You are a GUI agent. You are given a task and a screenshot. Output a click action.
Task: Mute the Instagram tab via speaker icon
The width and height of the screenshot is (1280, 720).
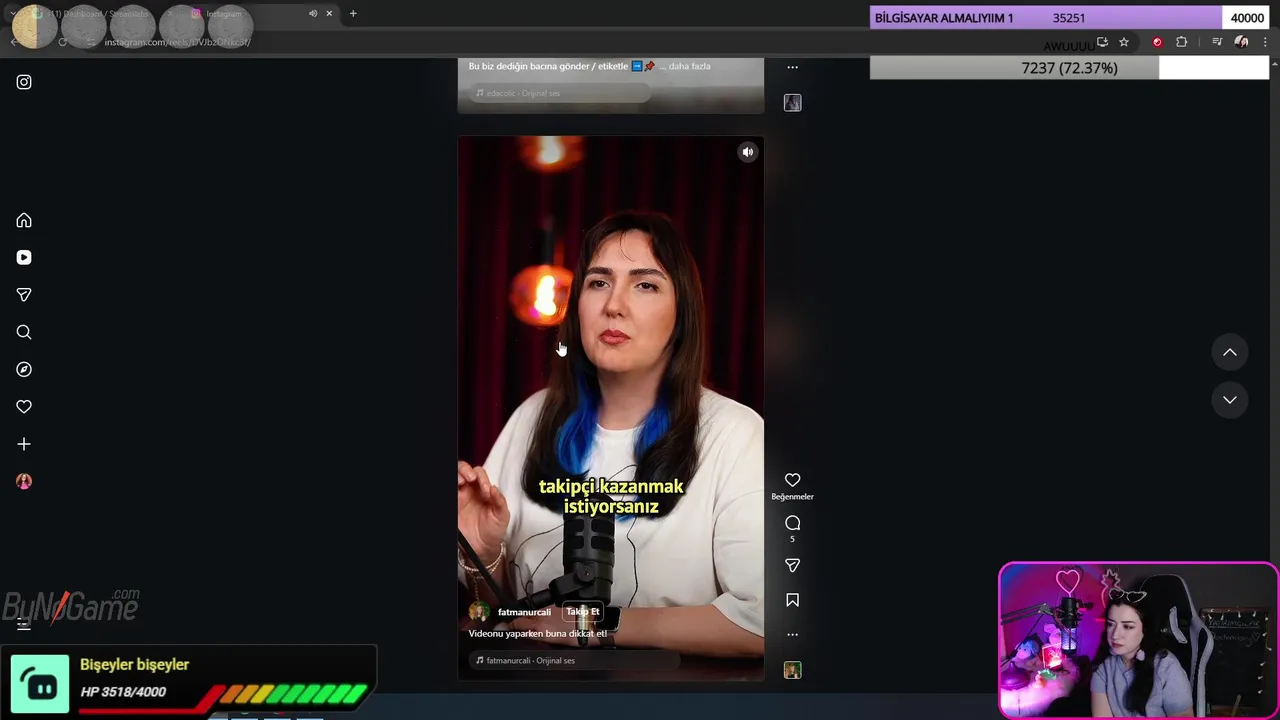(x=313, y=14)
